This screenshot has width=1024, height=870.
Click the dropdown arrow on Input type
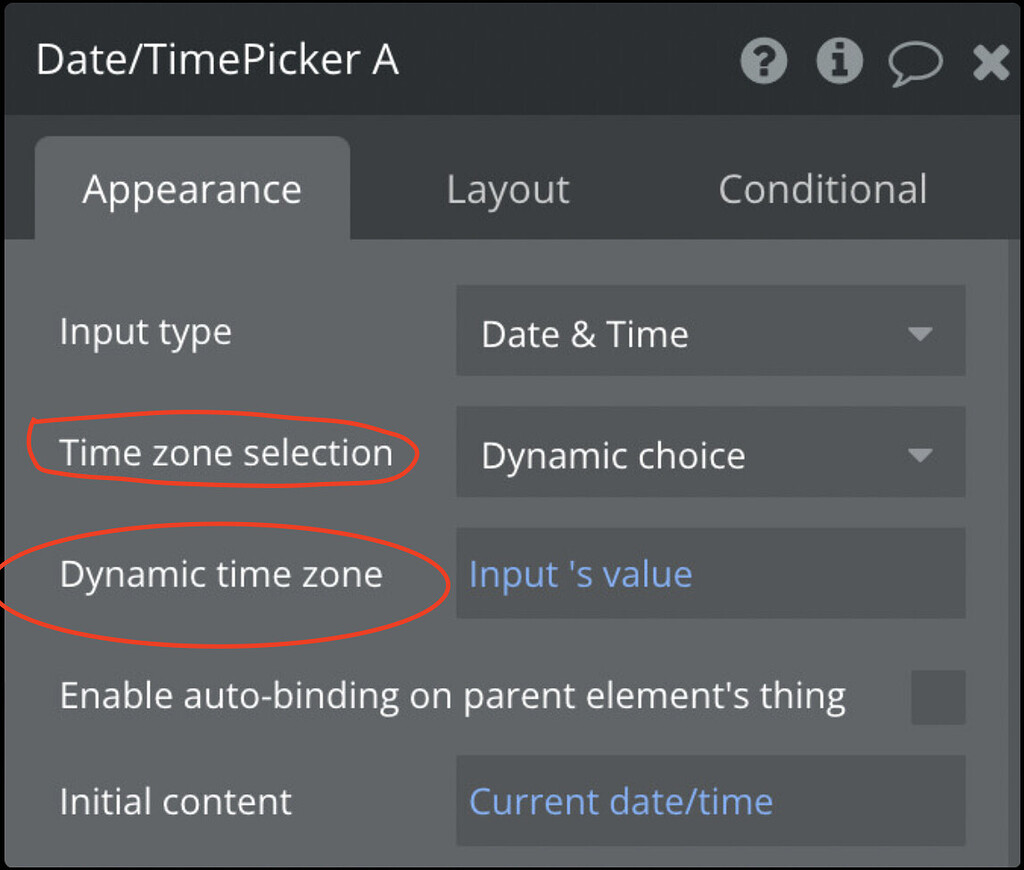922,332
